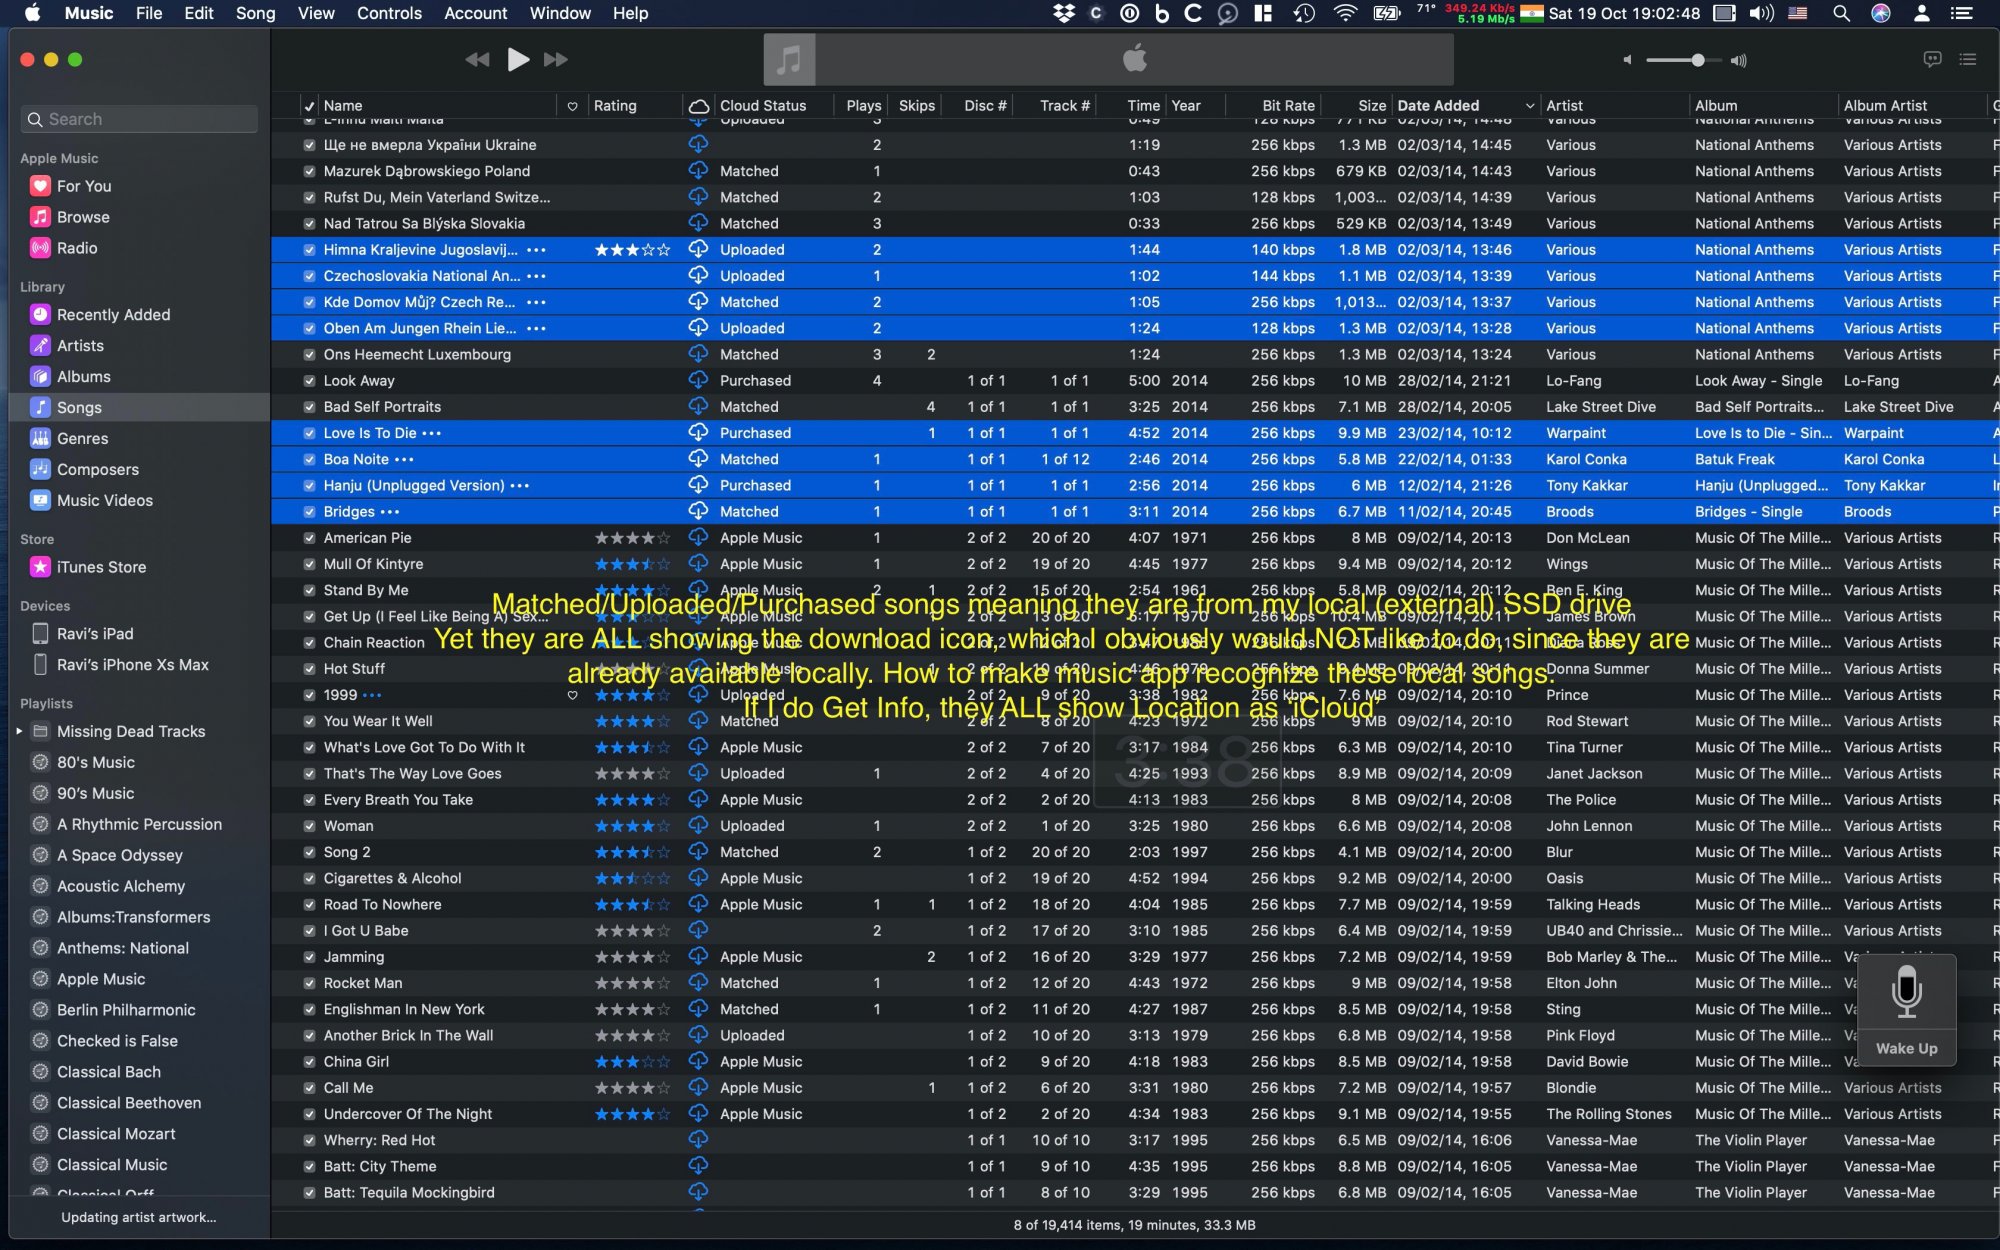Toggle the checkmark column header

(309, 106)
